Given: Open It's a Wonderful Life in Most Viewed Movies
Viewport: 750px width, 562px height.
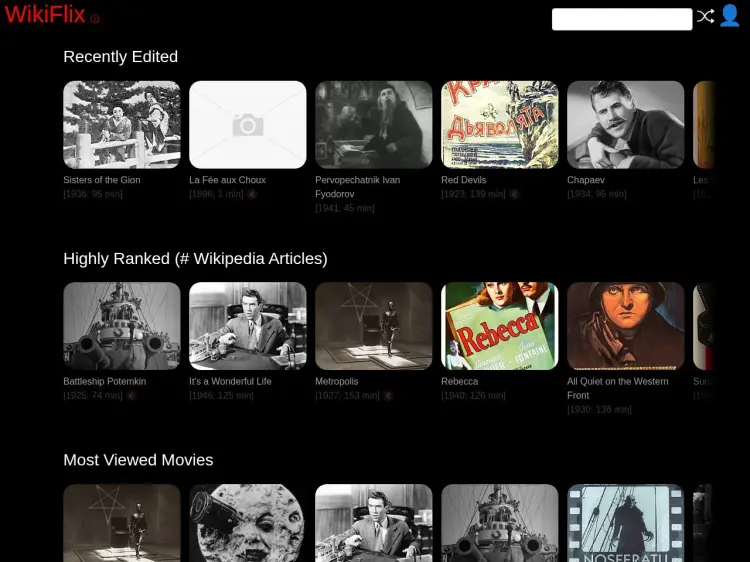Looking at the screenshot, I should tap(374, 523).
